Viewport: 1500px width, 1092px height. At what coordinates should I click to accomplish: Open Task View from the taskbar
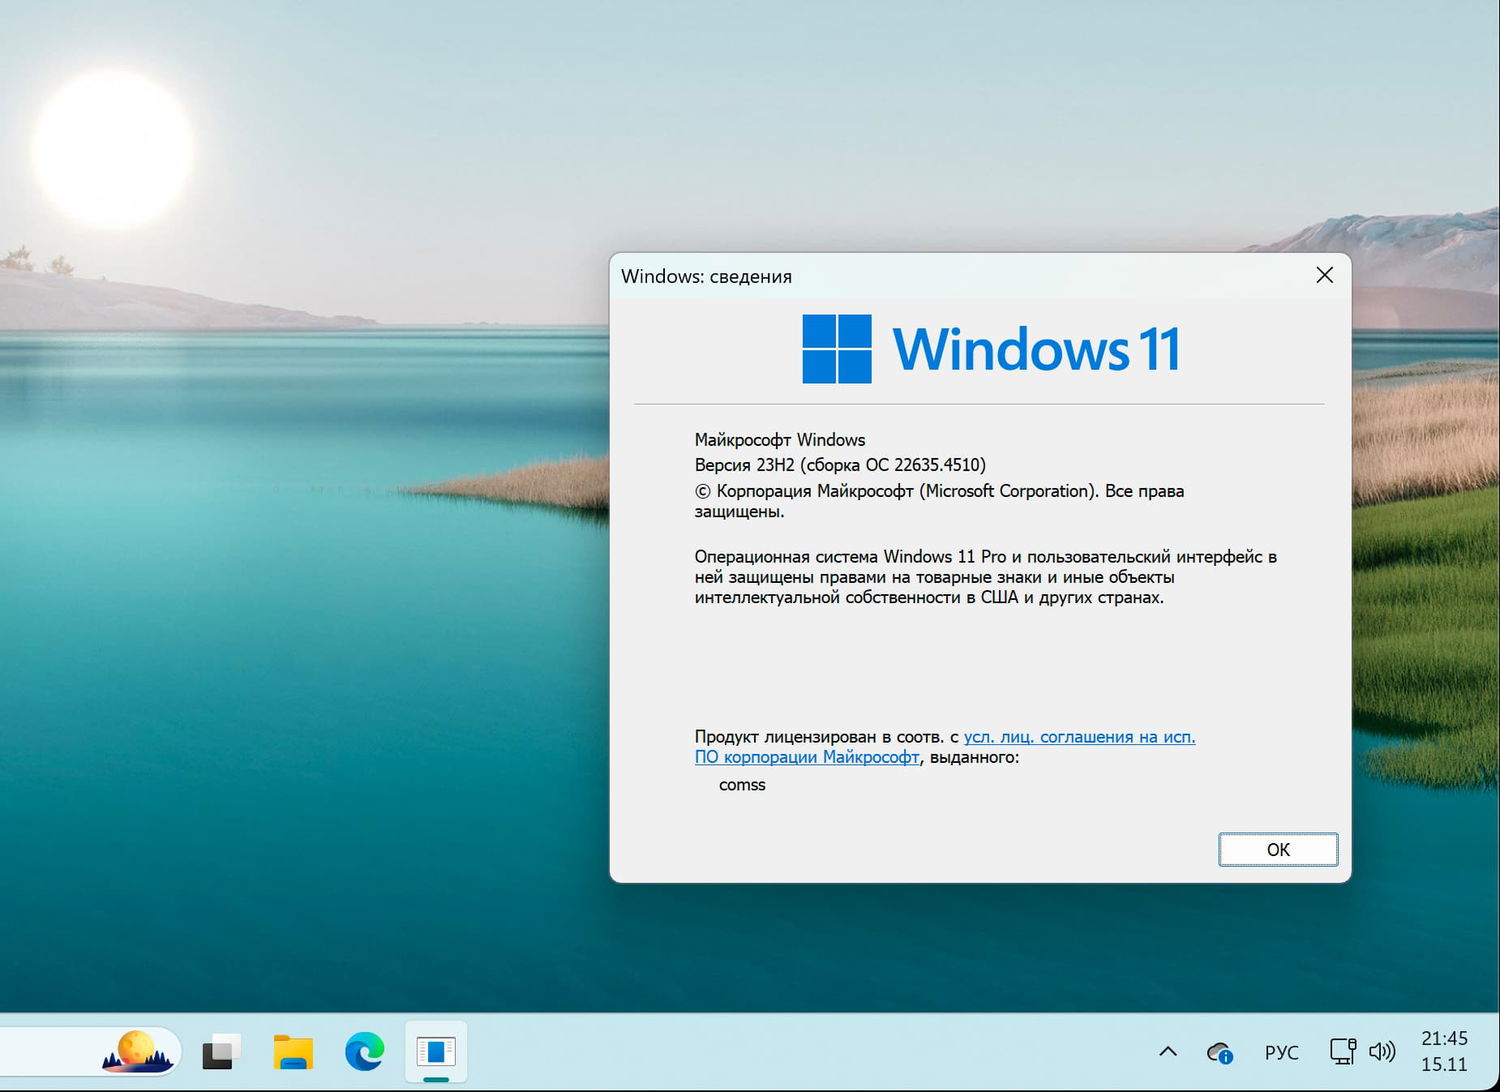pyautogui.click(x=219, y=1051)
